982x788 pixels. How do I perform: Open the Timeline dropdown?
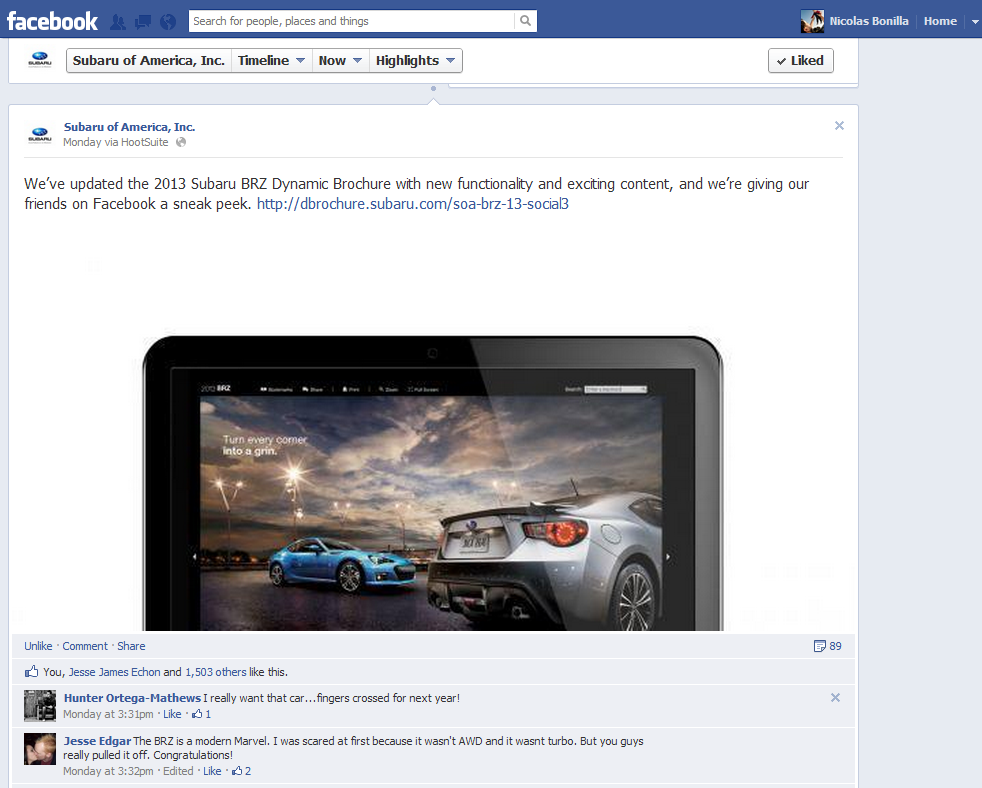pos(271,61)
